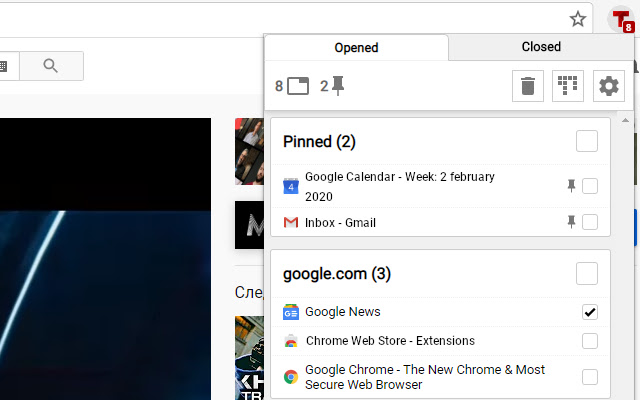Open extension settings gear icon

[609, 86]
